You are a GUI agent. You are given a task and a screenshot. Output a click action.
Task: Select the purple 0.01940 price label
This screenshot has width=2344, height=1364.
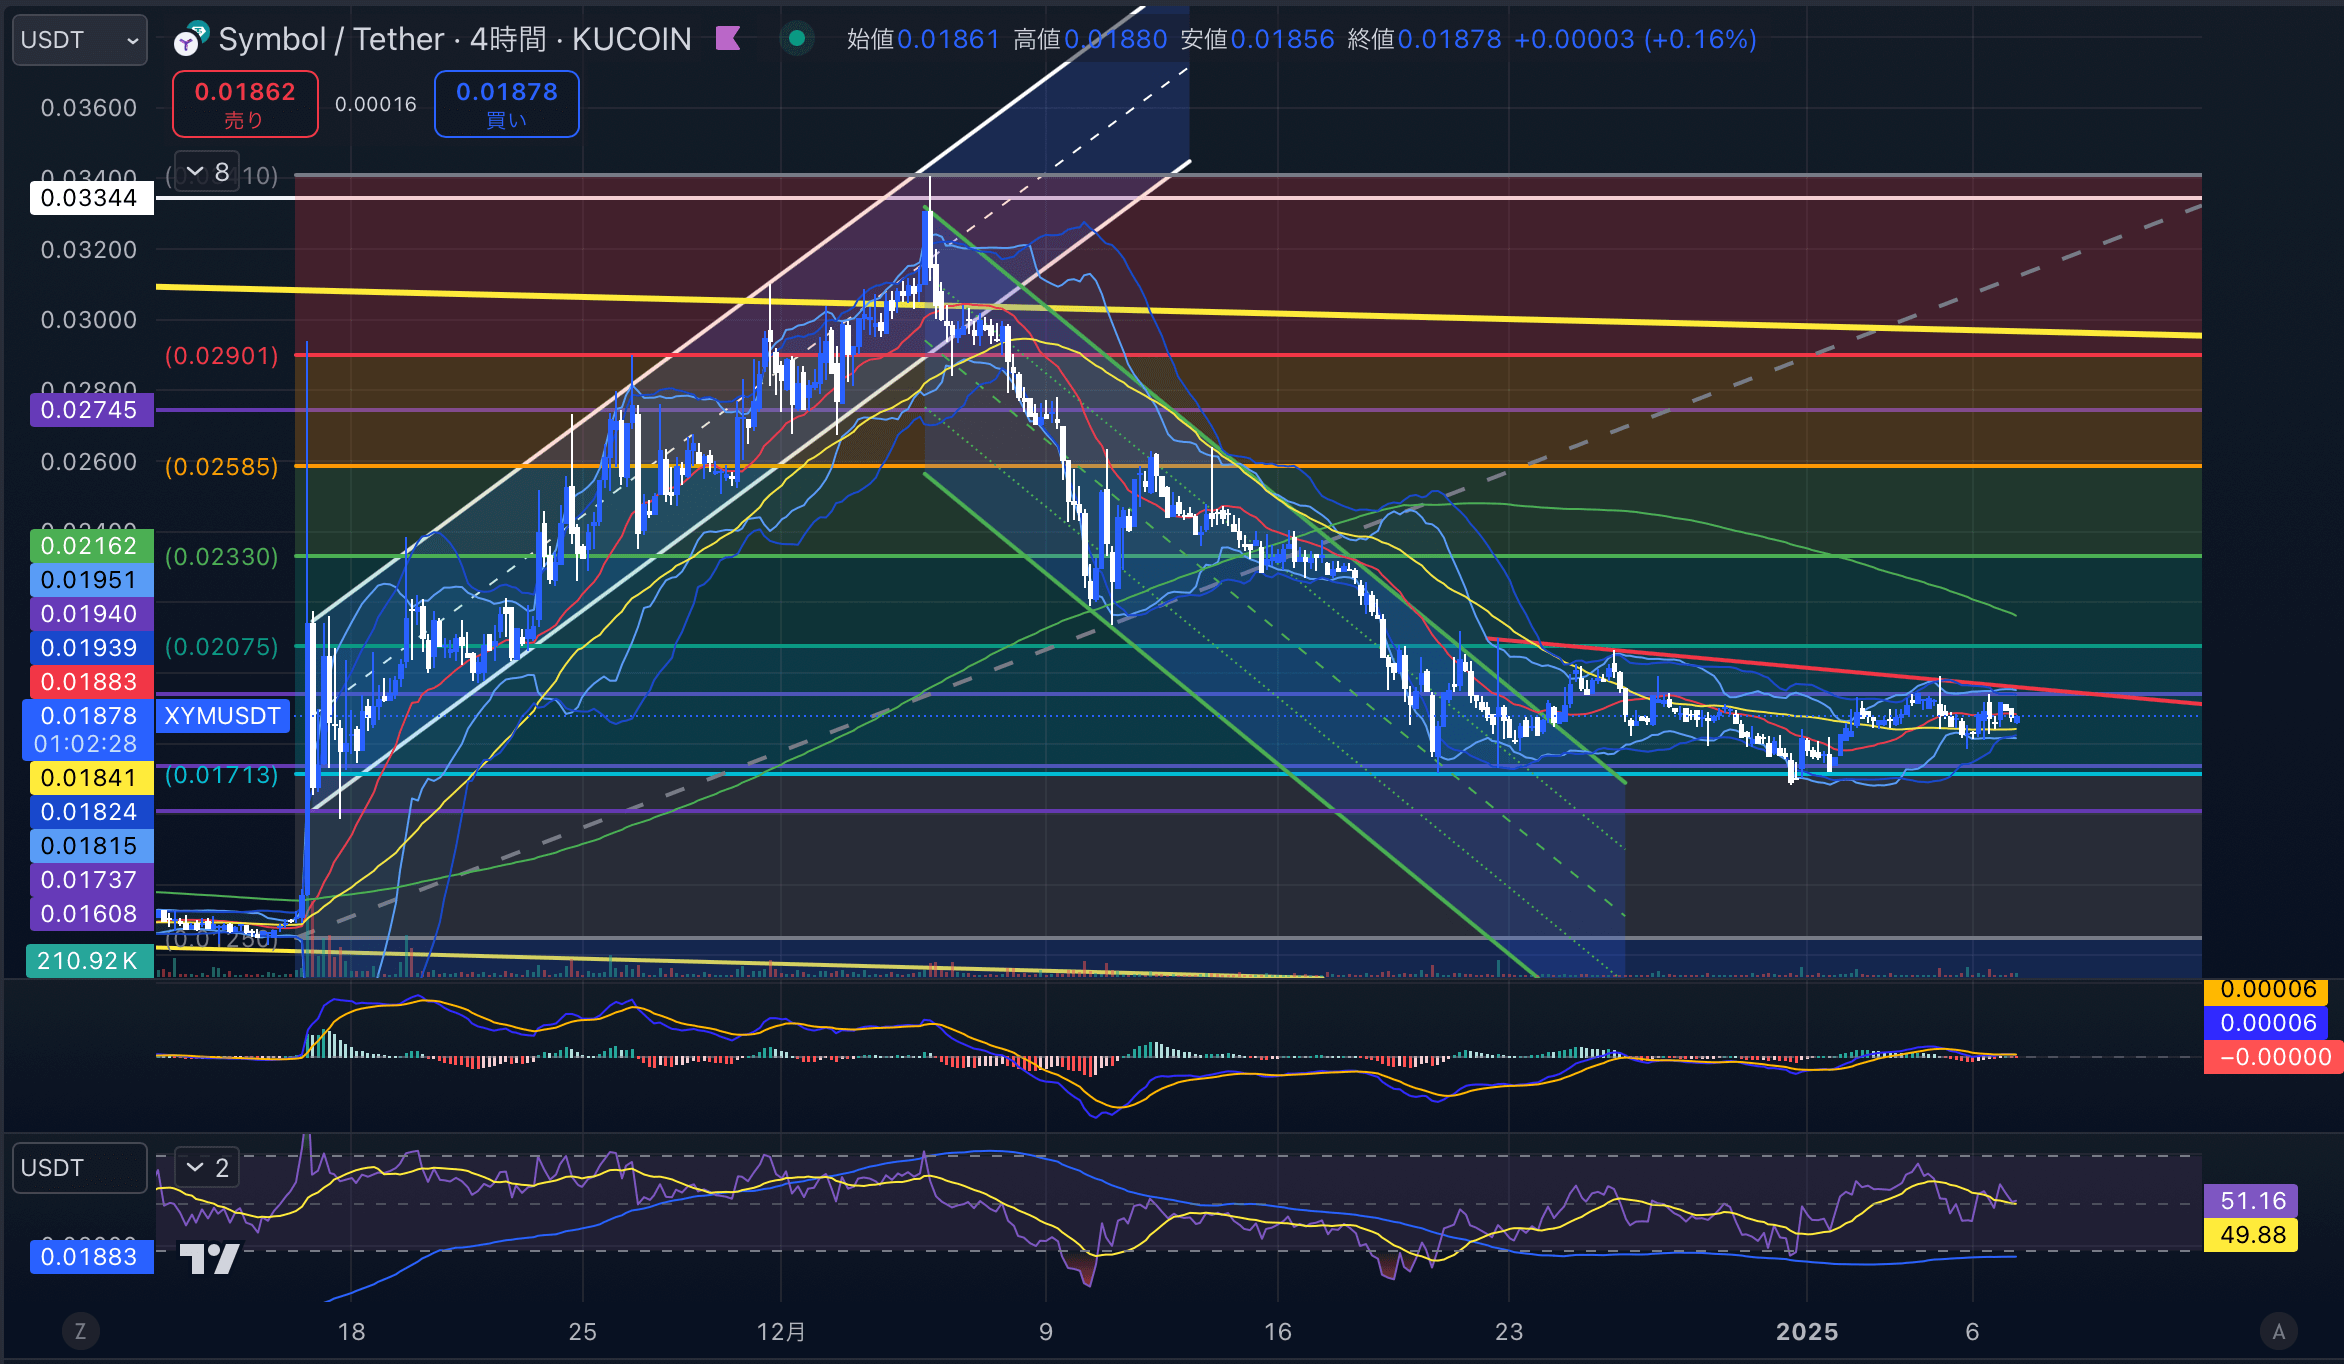[92, 614]
